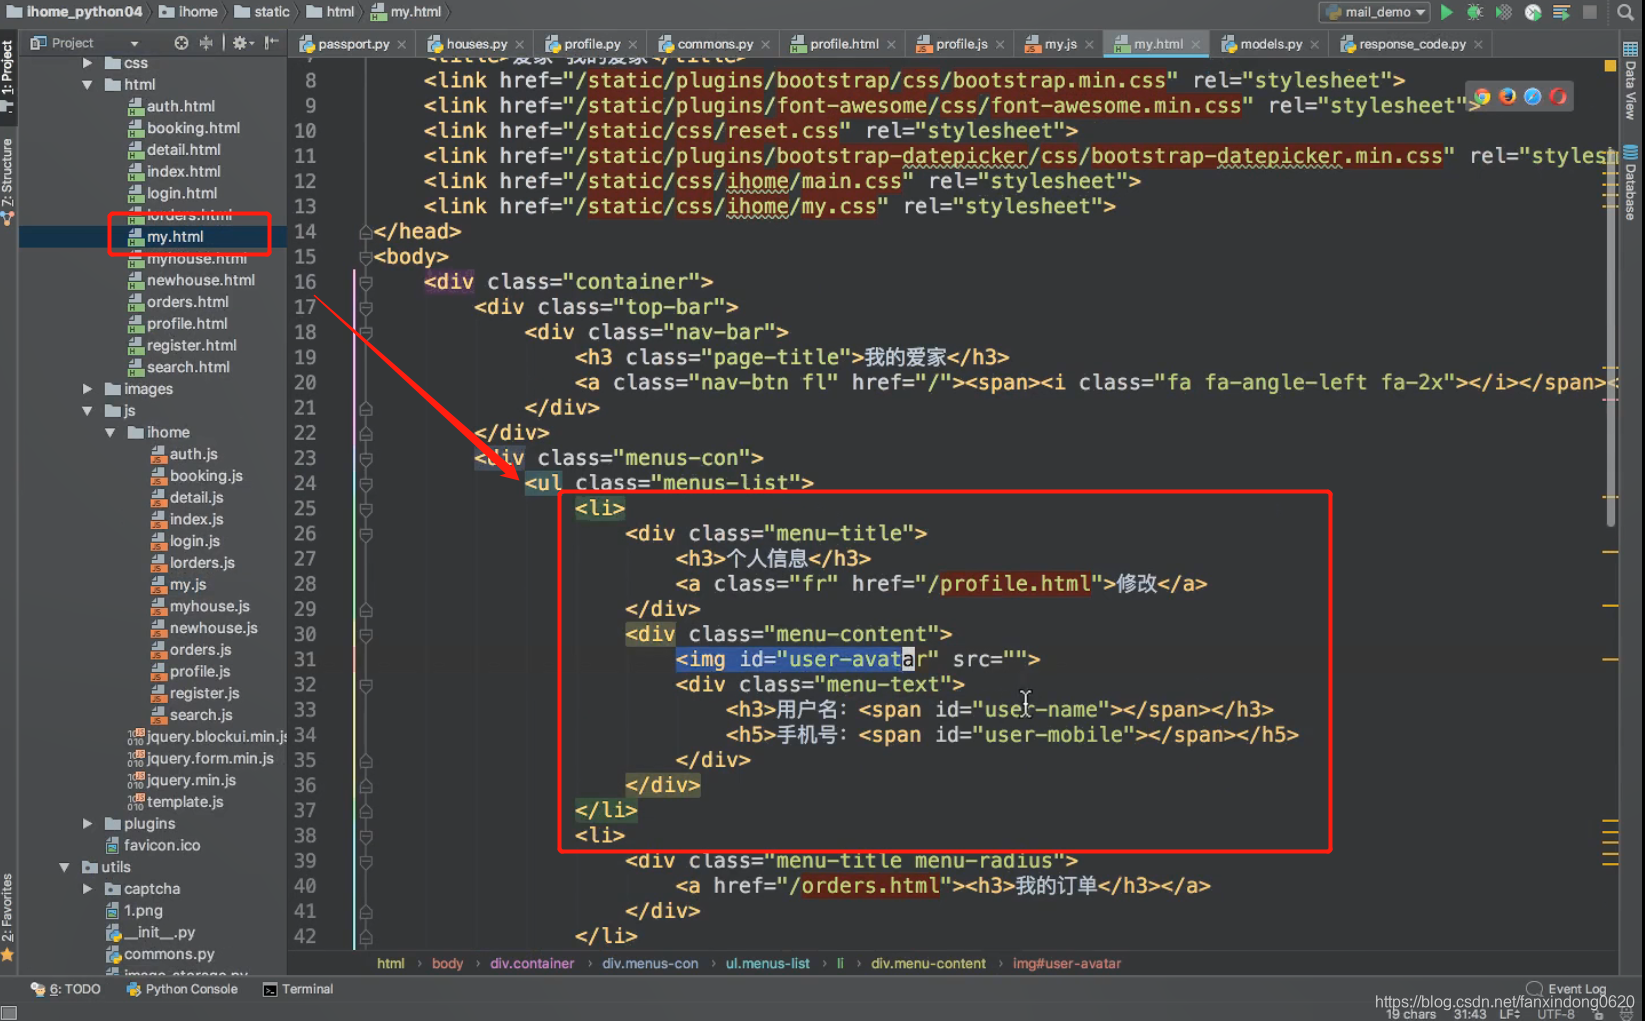Viewport: 1645px width, 1021px height.
Task: Click the 31:43 cursor position
Action: [x=1470, y=1014]
